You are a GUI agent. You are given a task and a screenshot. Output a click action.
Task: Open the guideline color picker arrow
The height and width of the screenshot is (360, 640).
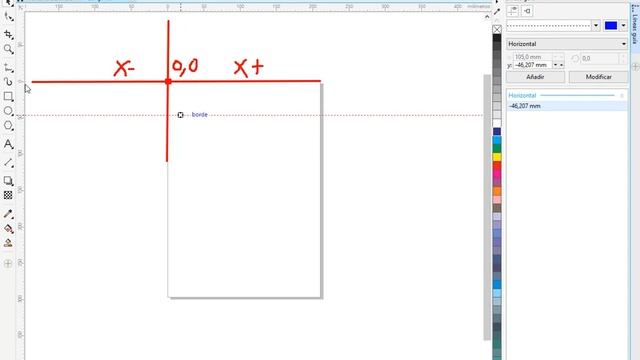623,26
